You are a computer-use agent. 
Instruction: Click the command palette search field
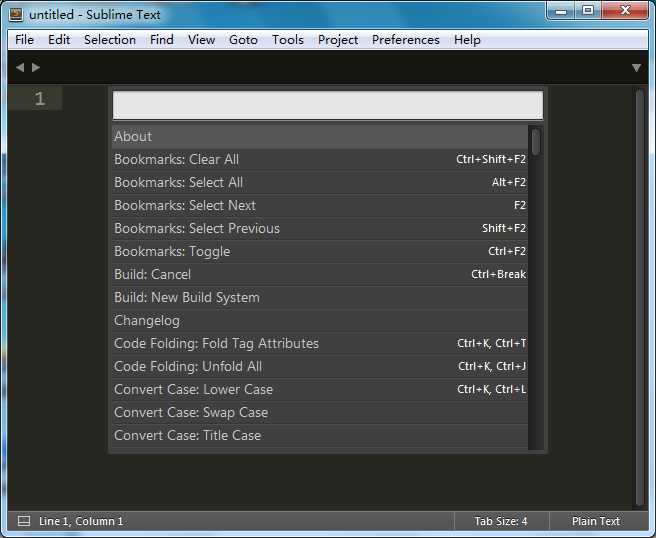click(328, 105)
